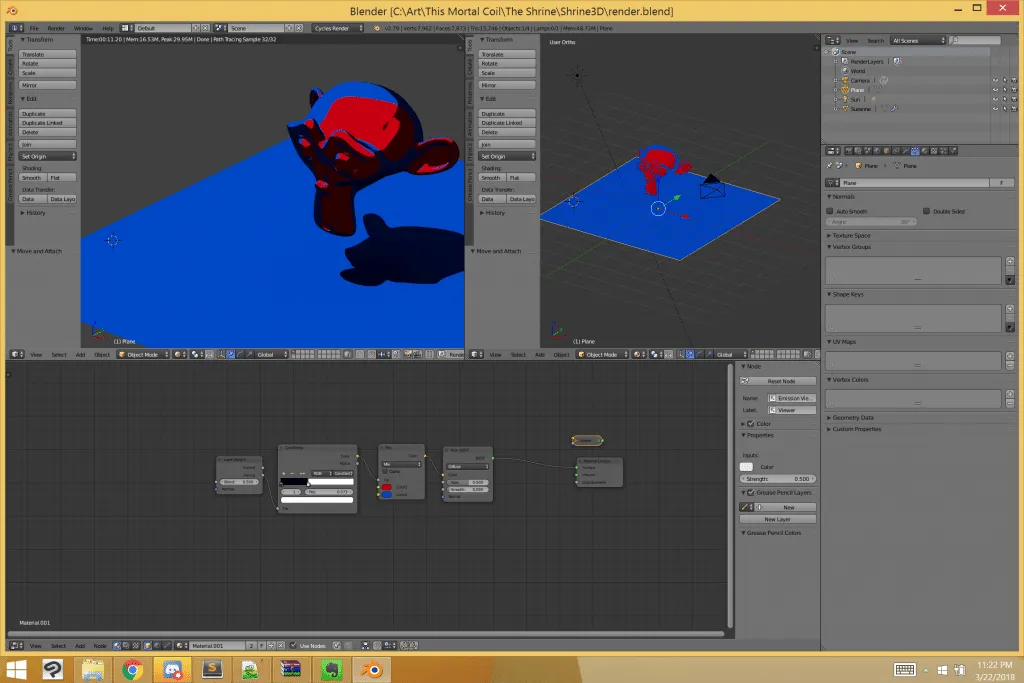Click the Reset Node button
The image size is (1024, 683).
[777, 381]
